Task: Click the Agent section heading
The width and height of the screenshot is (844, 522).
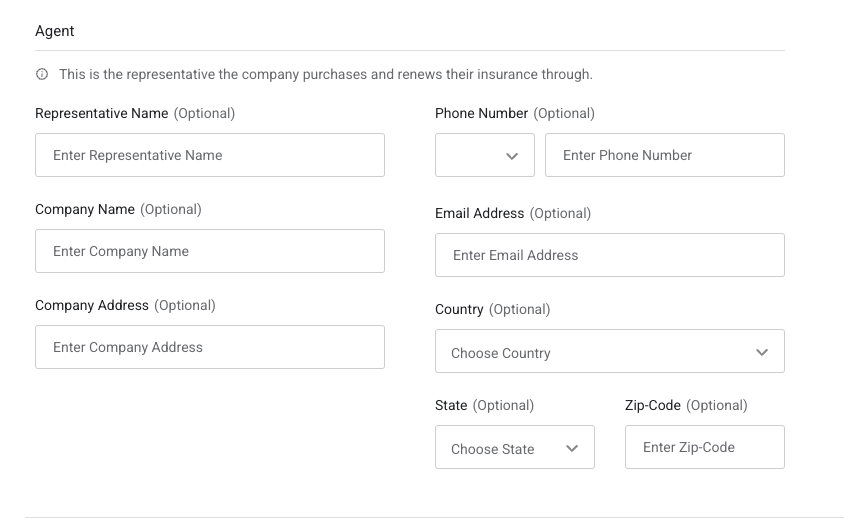Action: [x=55, y=31]
